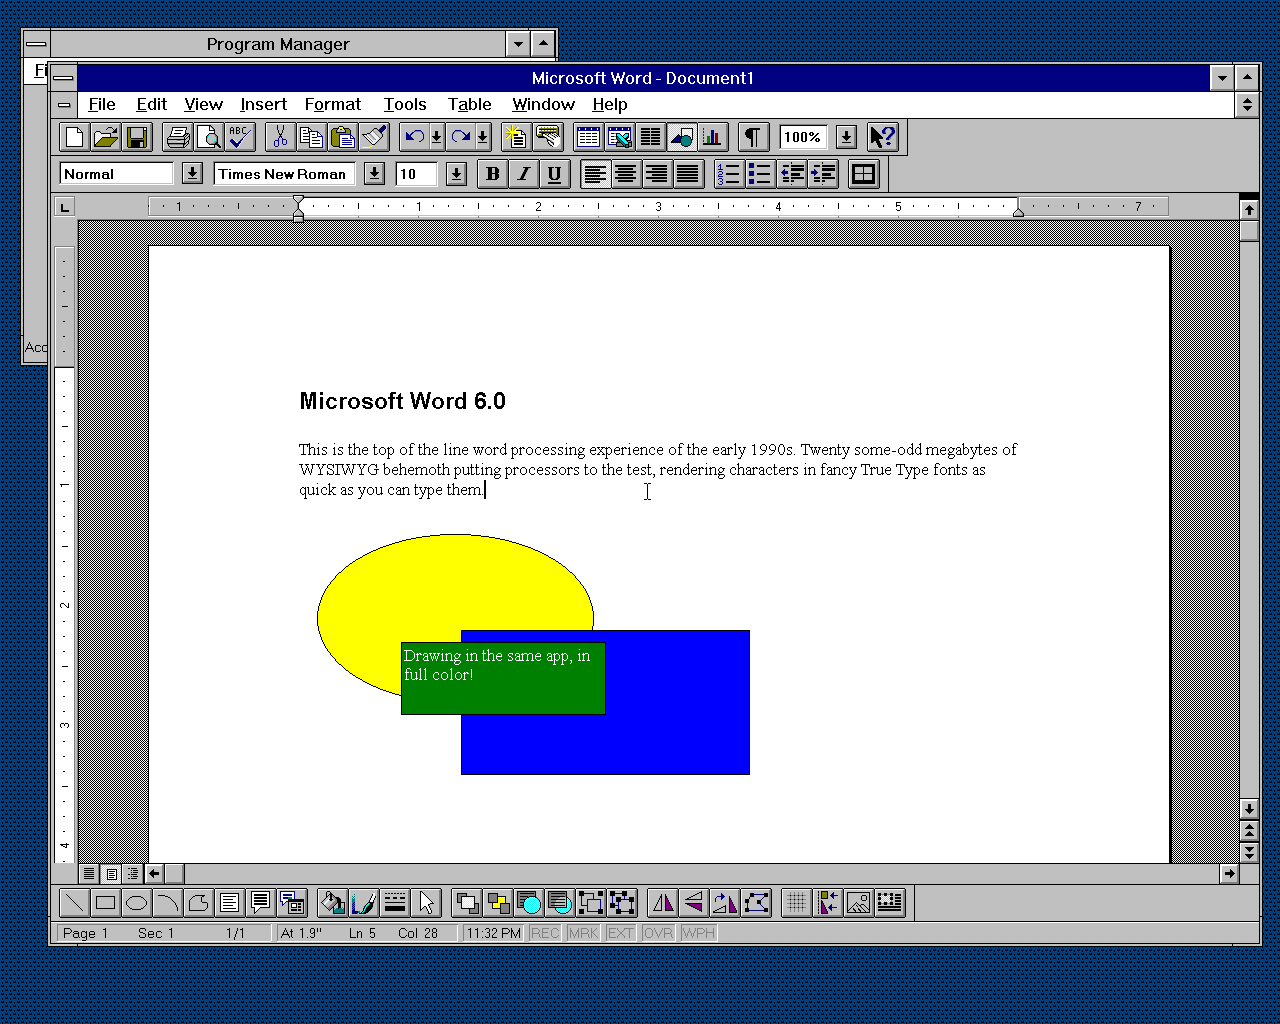Viewport: 1280px width, 1024px height.
Task: Save the document with the floppy disk icon
Action: pos(137,137)
